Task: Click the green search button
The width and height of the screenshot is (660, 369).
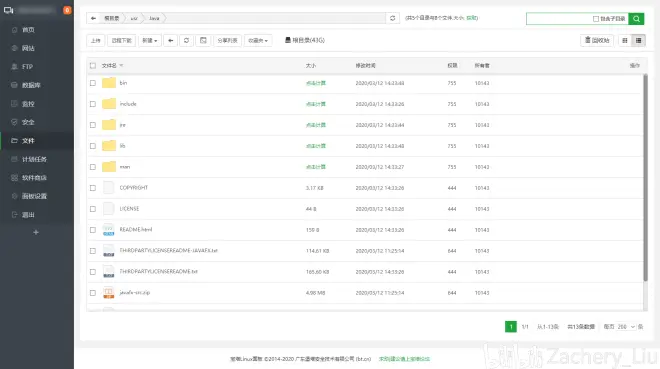Action: pyautogui.click(x=636, y=19)
